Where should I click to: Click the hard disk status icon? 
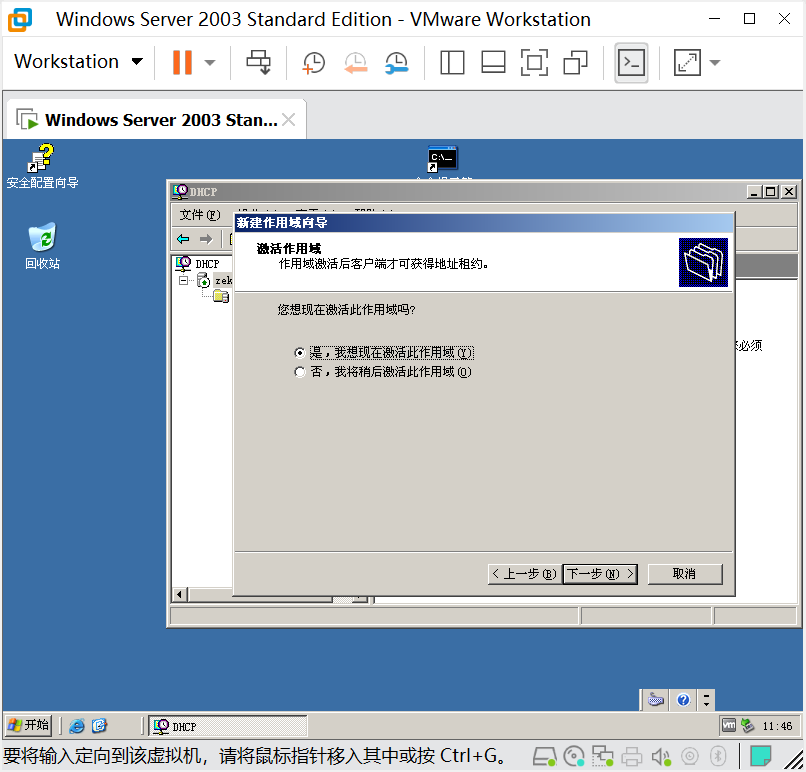(x=544, y=757)
